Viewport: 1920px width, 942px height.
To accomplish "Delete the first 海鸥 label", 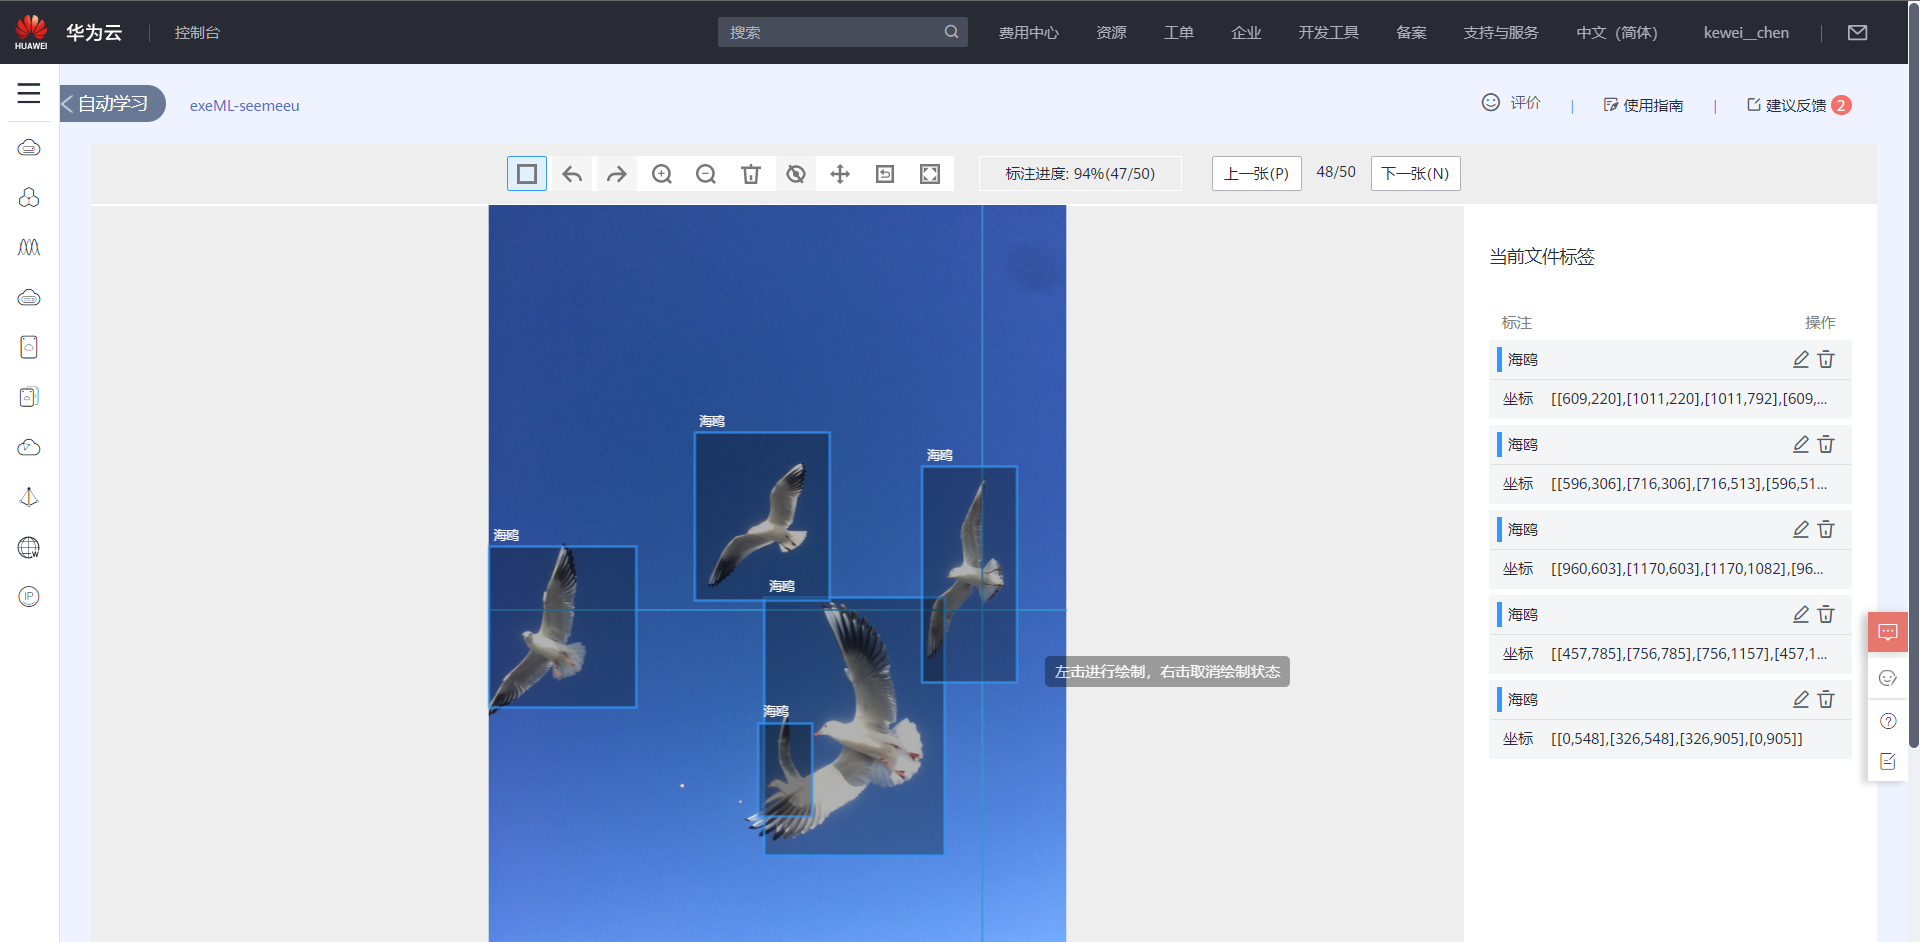I will 1826,359.
